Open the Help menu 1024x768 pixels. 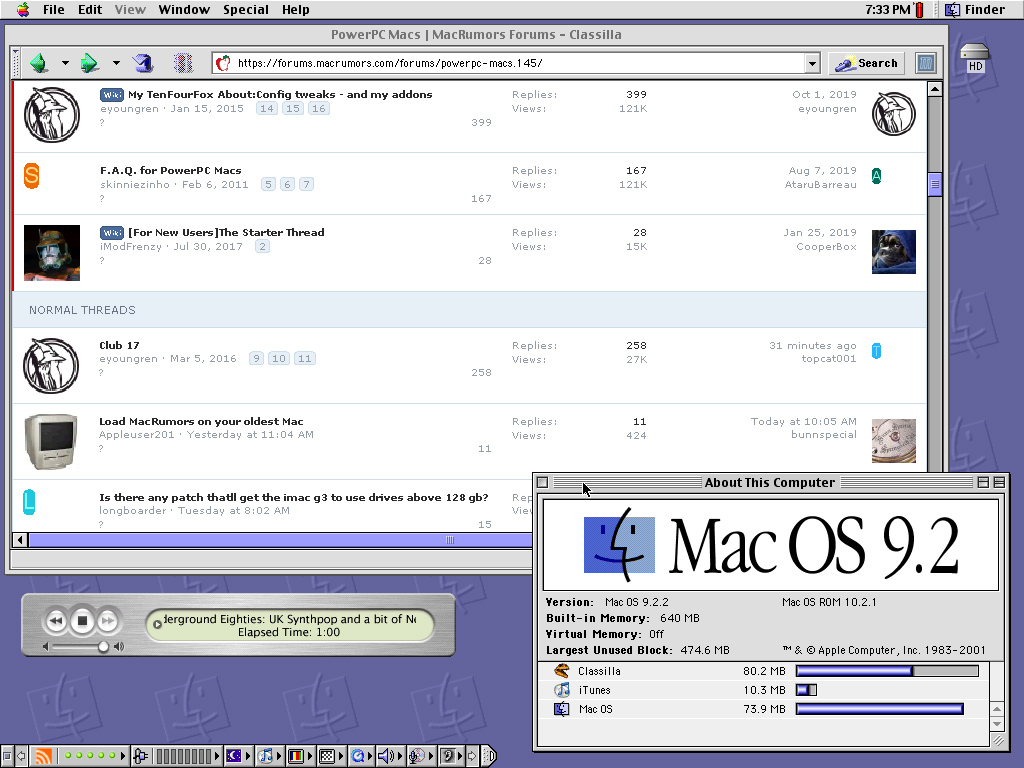[x=296, y=9]
